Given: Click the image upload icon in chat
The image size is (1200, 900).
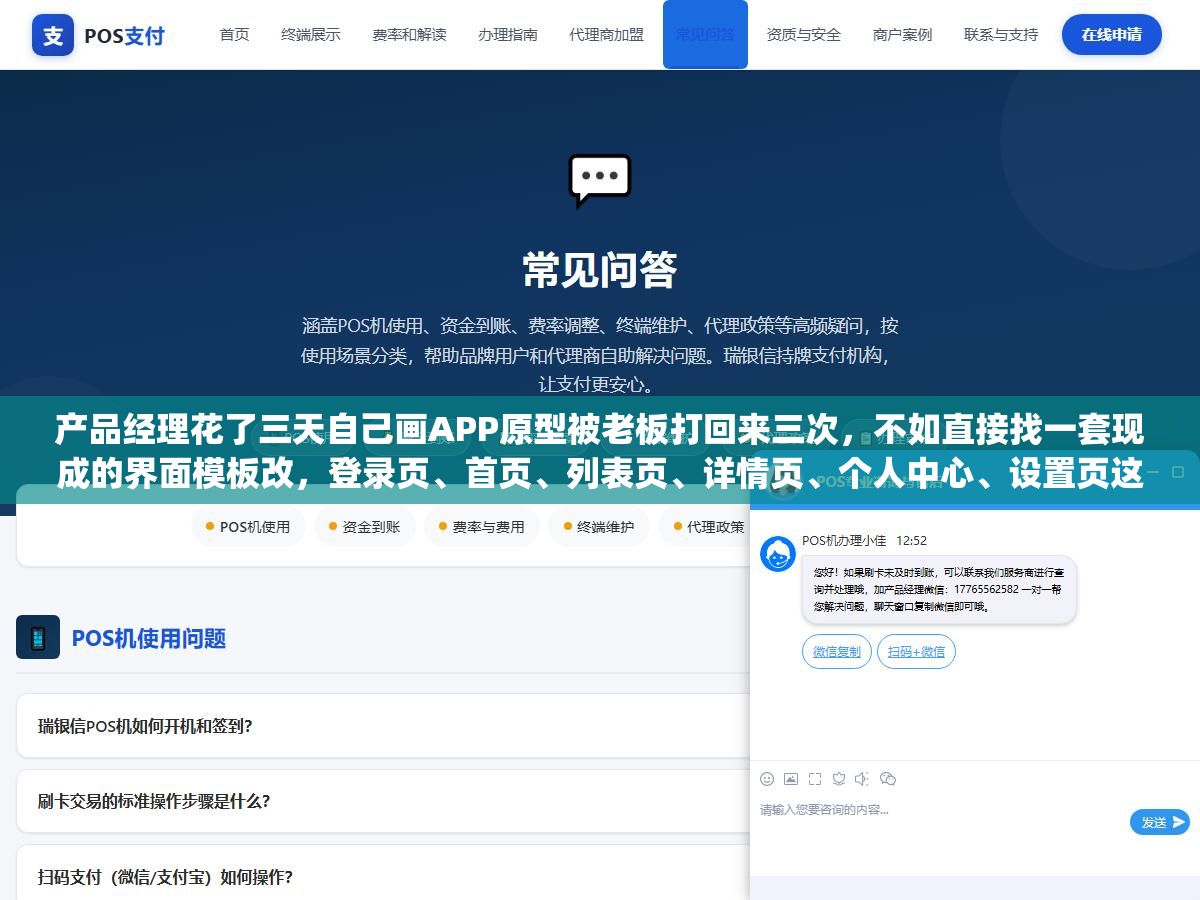Looking at the screenshot, I should tap(791, 779).
